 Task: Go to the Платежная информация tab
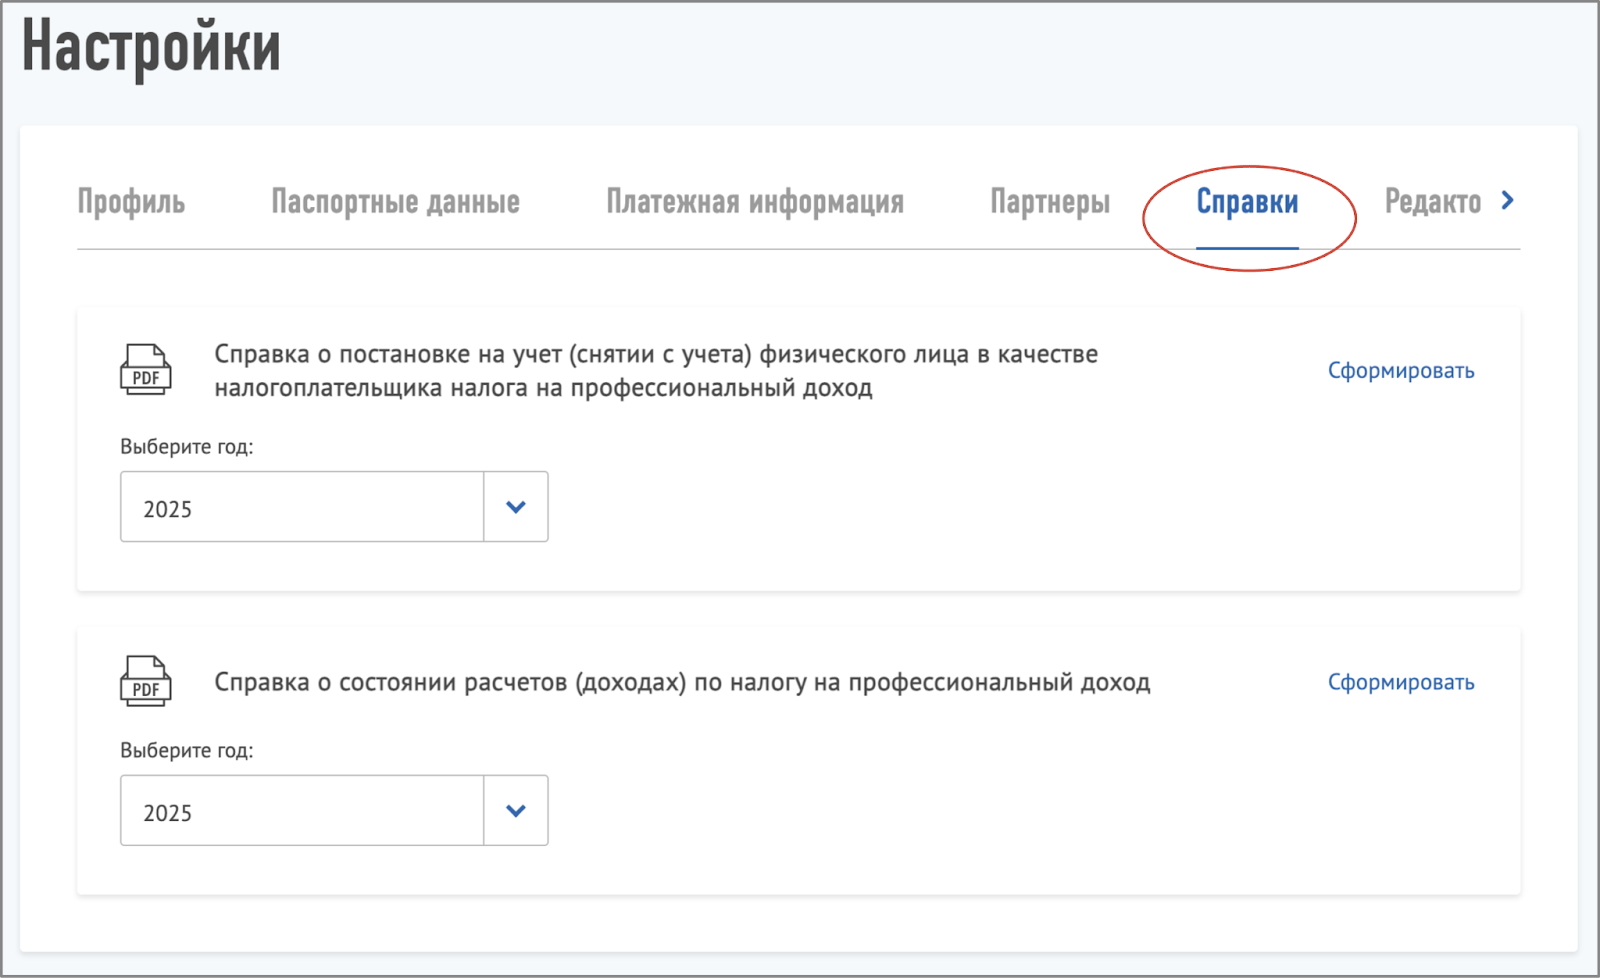pyautogui.click(x=755, y=202)
